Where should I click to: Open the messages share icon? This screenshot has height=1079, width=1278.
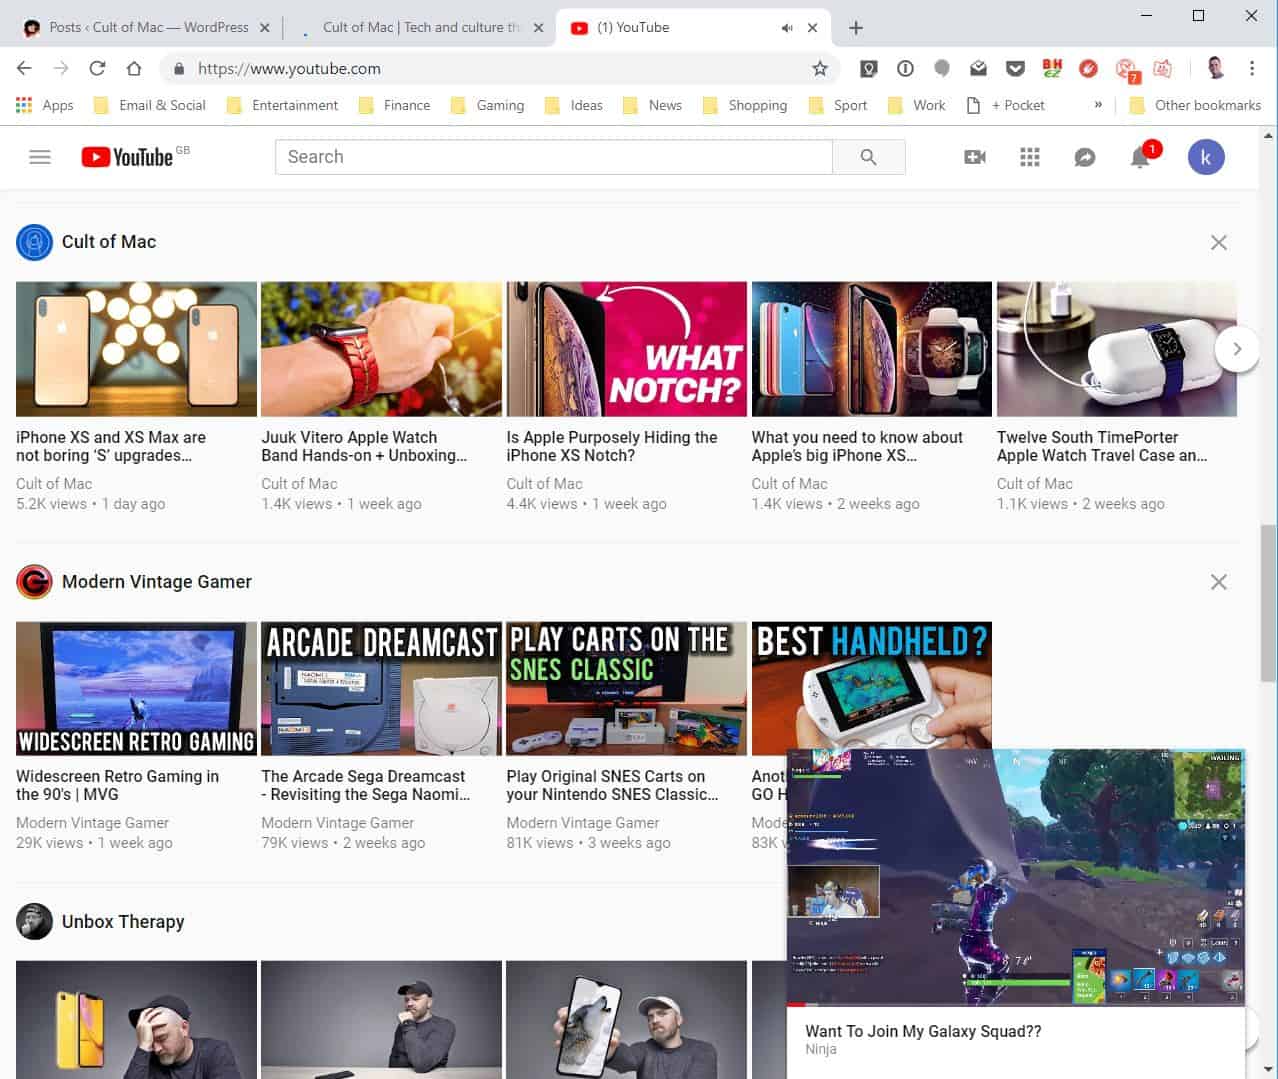1084,157
